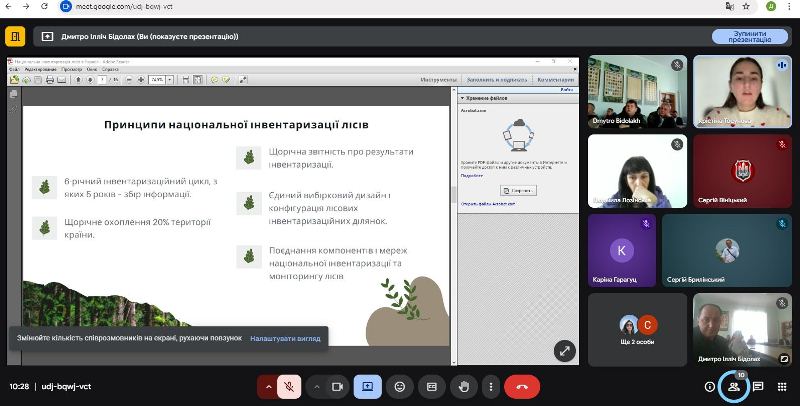Image resolution: width=800 pixels, height=406 pixels.
Task: Expand video settings arrow beside camera
Action: tap(317, 386)
